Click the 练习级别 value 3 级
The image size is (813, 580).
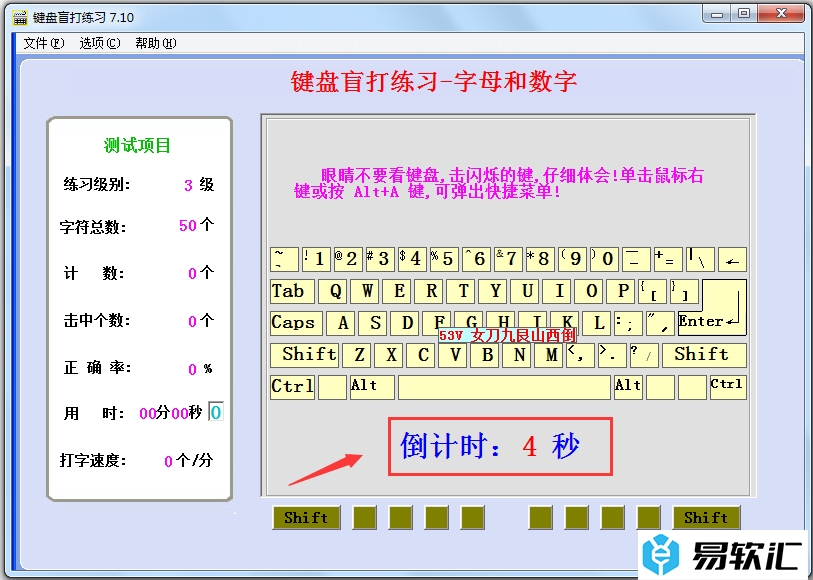click(x=199, y=185)
